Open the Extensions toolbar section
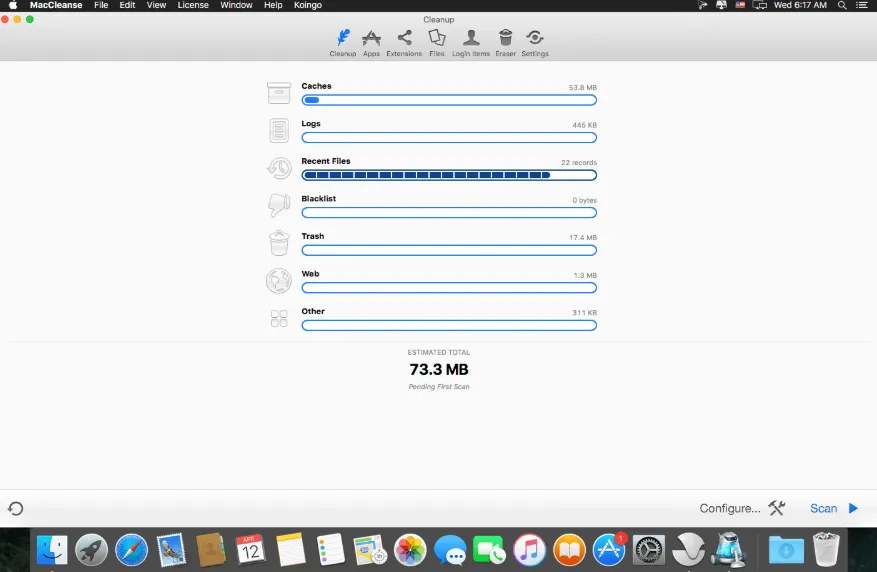 click(x=404, y=43)
